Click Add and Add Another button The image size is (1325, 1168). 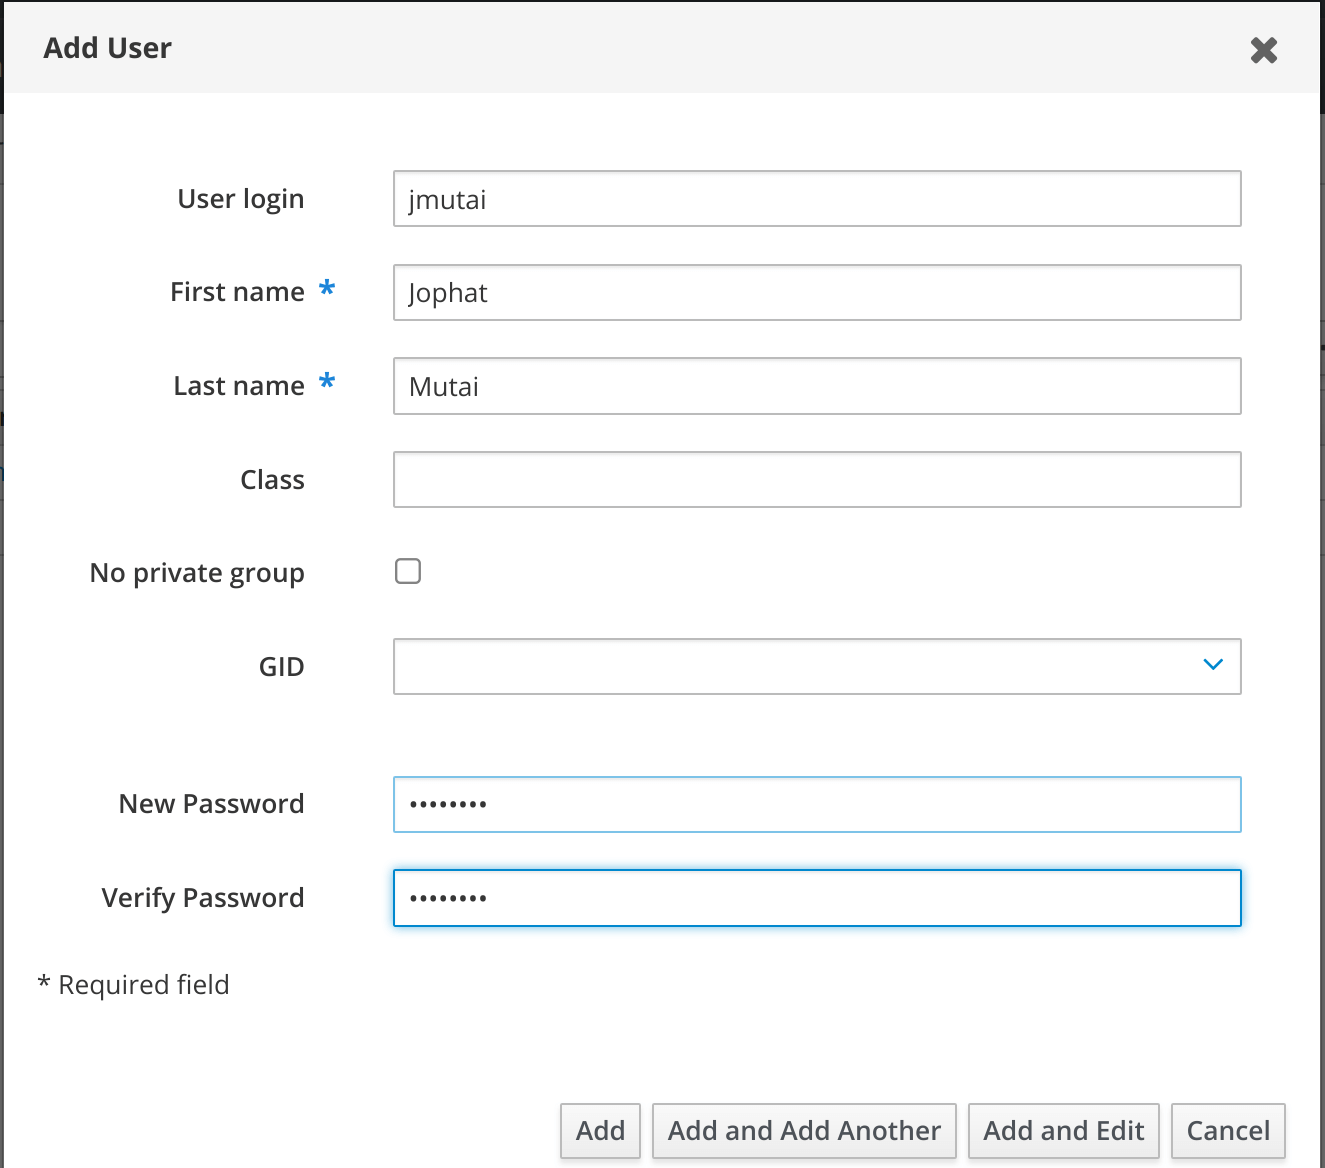click(x=804, y=1131)
